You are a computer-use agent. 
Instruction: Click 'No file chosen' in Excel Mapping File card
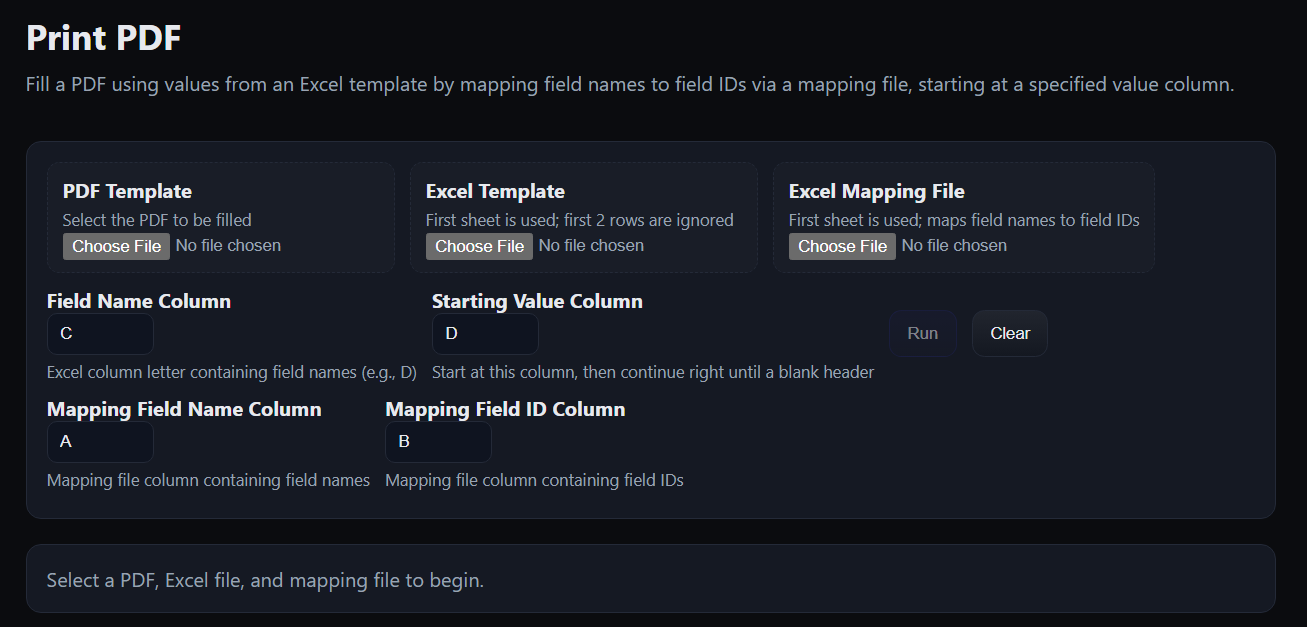[954, 246]
